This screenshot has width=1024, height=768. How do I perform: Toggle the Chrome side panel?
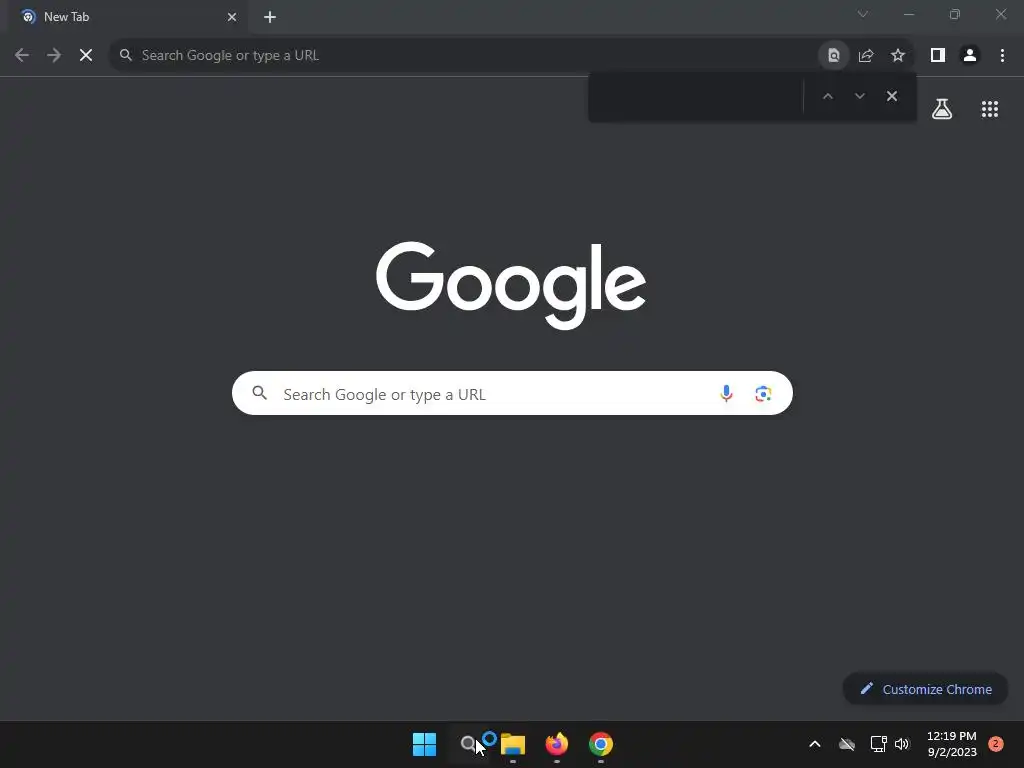(x=938, y=56)
